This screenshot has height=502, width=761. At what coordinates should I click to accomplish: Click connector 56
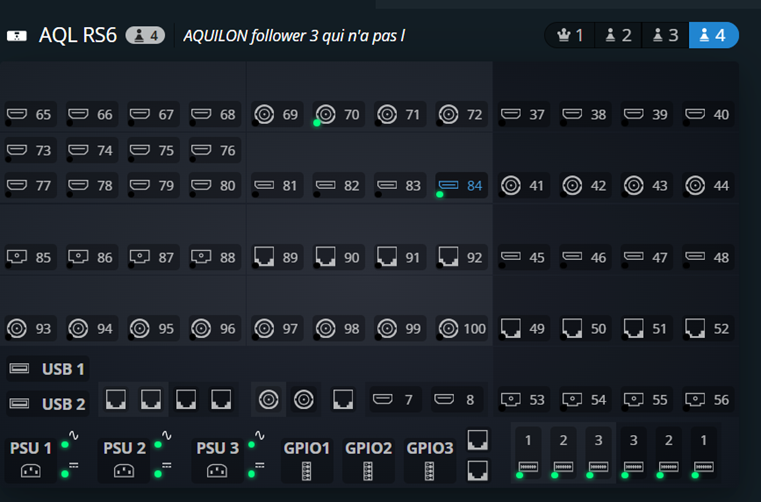pos(707,400)
